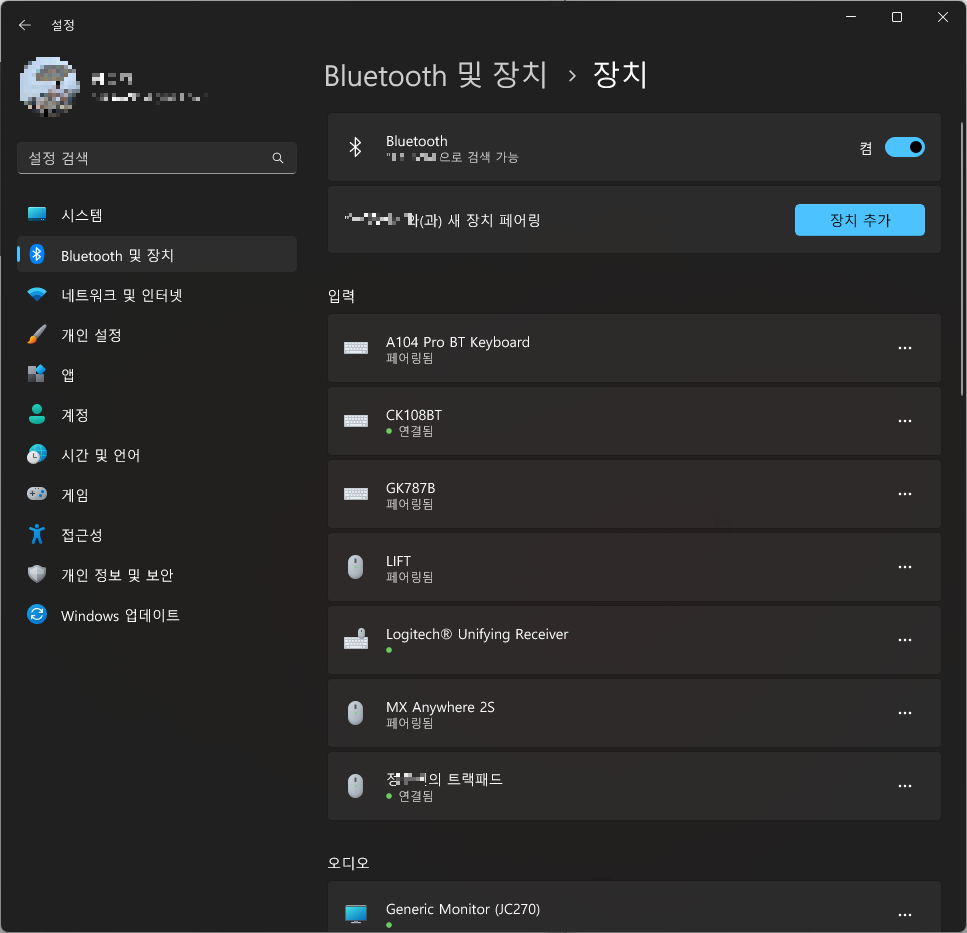Screen dimensions: 967x933
Task: Open the 앱 settings section
Action: (x=157, y=374)
